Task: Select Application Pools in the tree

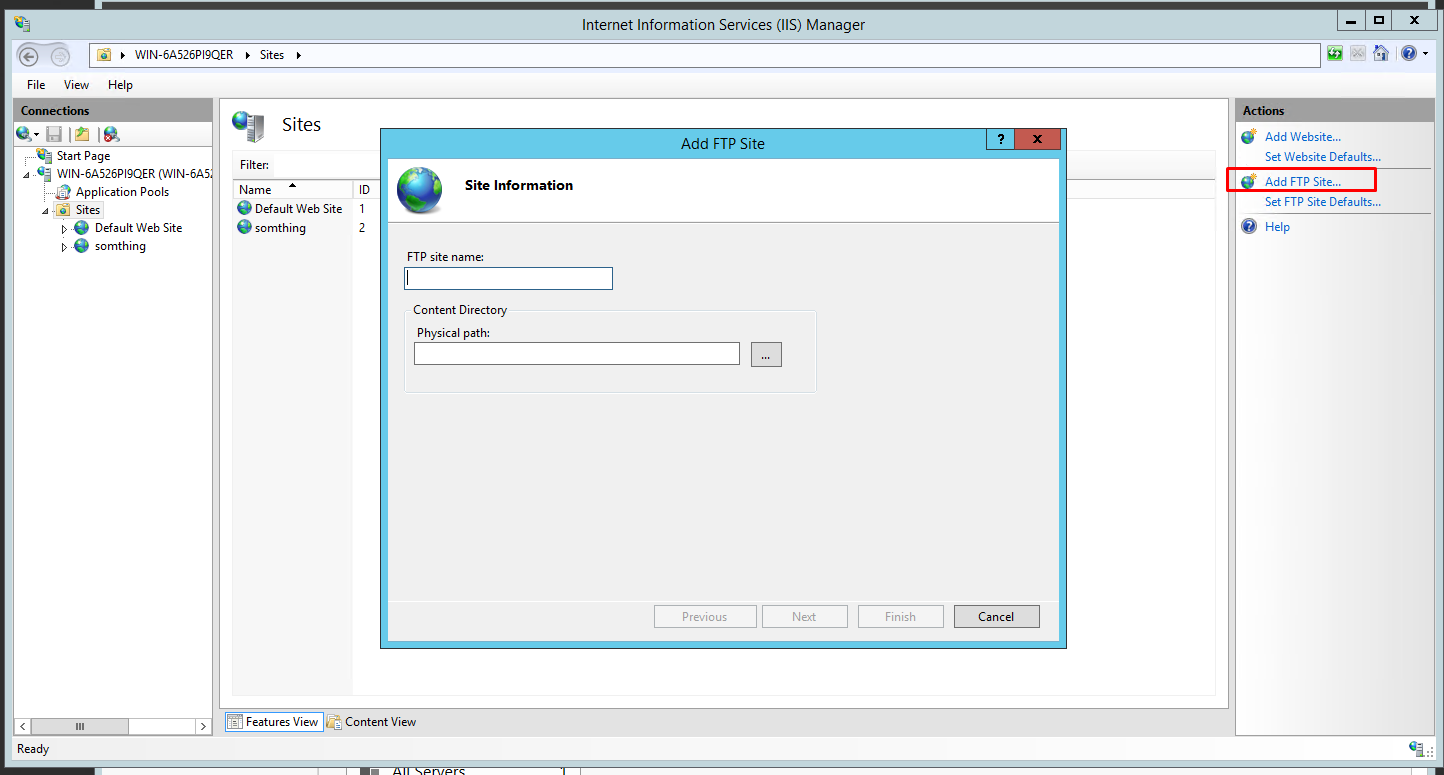Action: click(x=122, y=192)
